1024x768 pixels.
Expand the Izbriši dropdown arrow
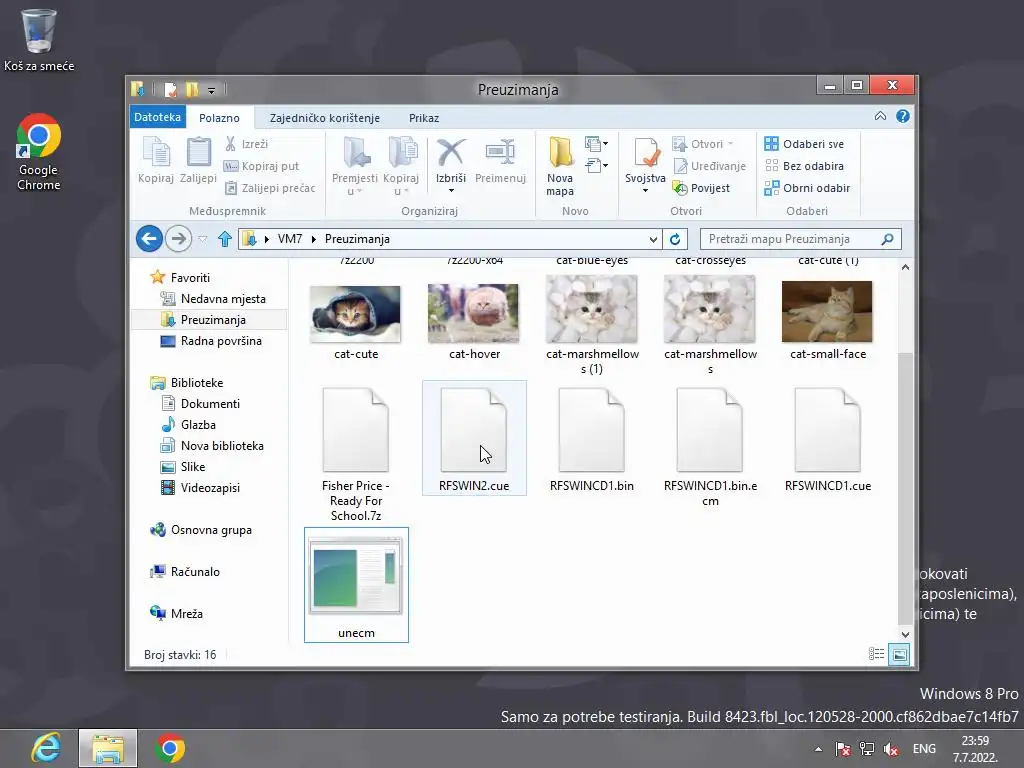point(451,191)
